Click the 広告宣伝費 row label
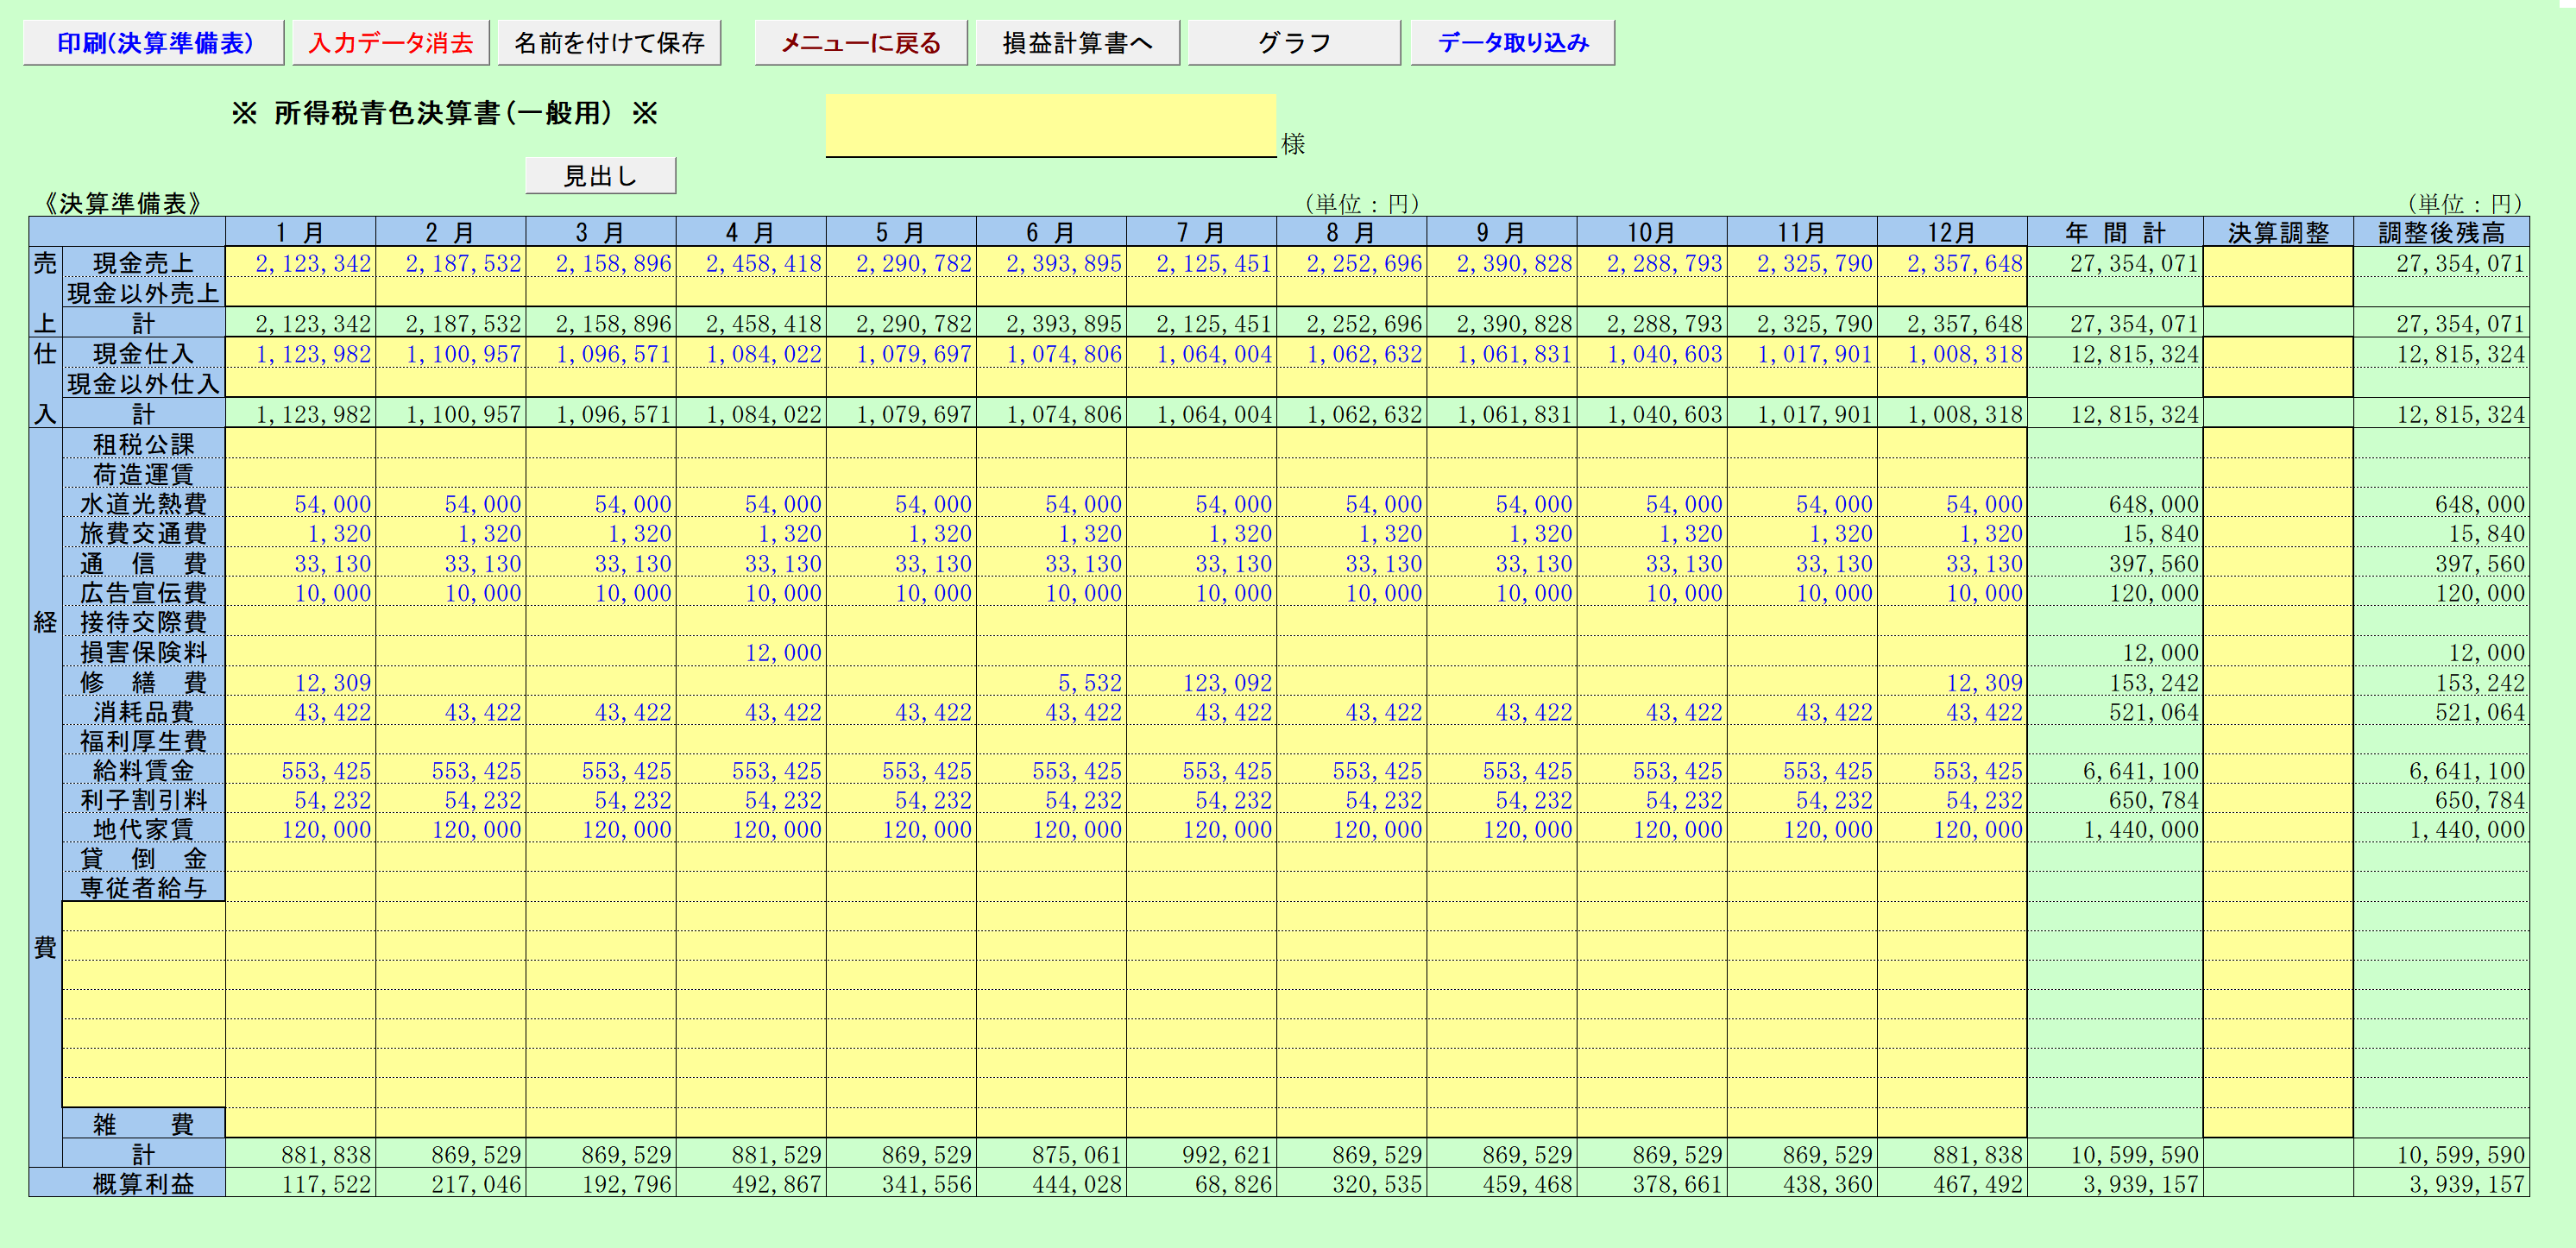This screenshot has height=1248, width=2576. [x=144, y=592]
